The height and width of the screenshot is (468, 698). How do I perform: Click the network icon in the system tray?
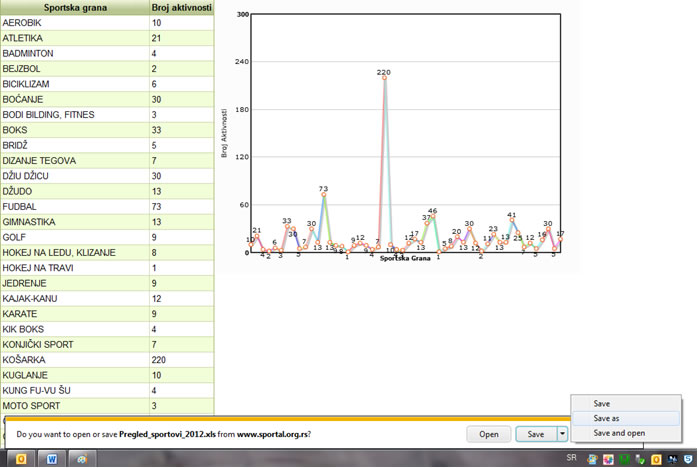tap(672, 459)
